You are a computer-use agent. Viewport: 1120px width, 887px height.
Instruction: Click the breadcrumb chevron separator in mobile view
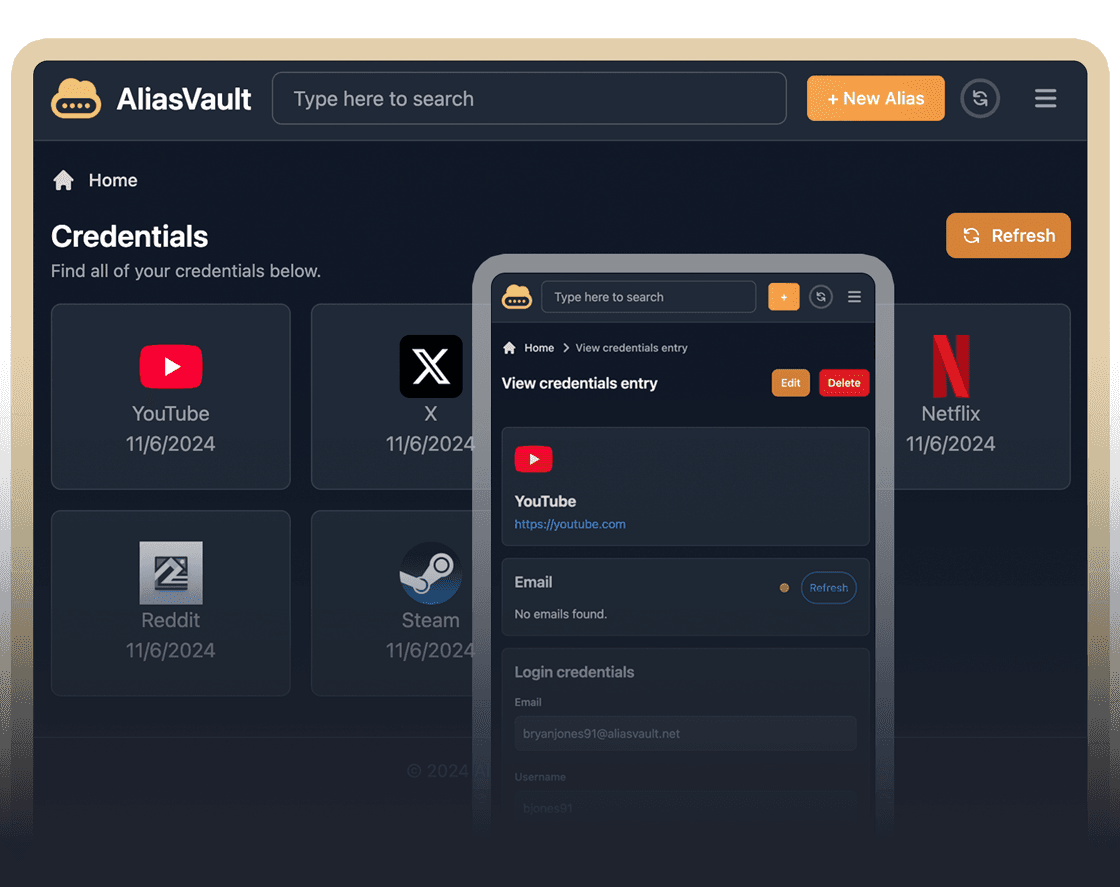565,348
